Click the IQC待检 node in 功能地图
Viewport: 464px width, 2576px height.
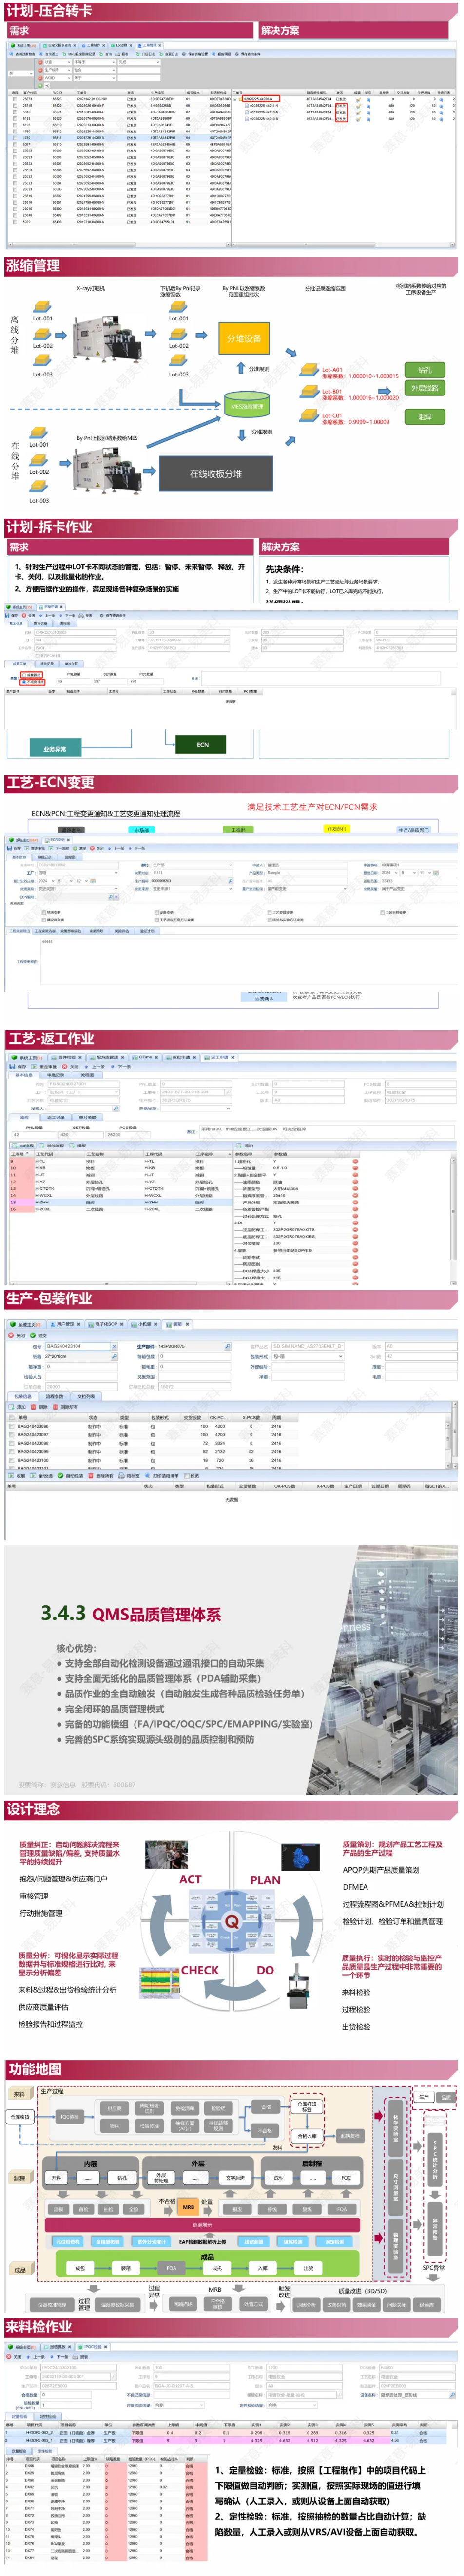coord(70,2117)
